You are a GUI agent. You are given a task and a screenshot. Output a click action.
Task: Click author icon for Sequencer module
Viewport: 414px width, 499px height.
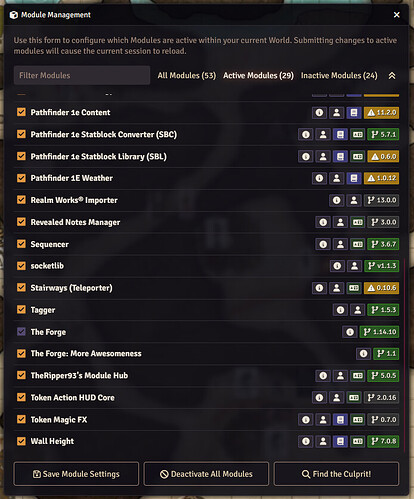(x=340, y=244)
